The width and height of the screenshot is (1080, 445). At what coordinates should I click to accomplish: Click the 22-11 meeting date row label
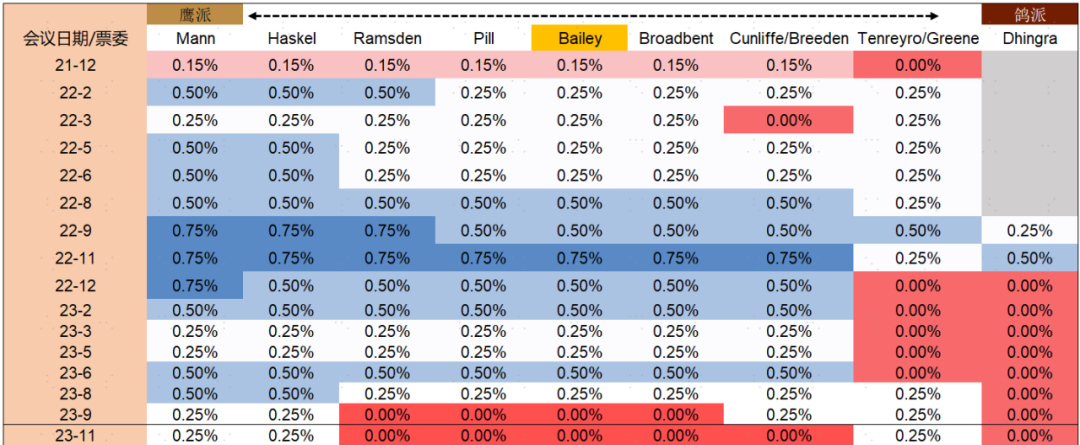coord(75,257)
